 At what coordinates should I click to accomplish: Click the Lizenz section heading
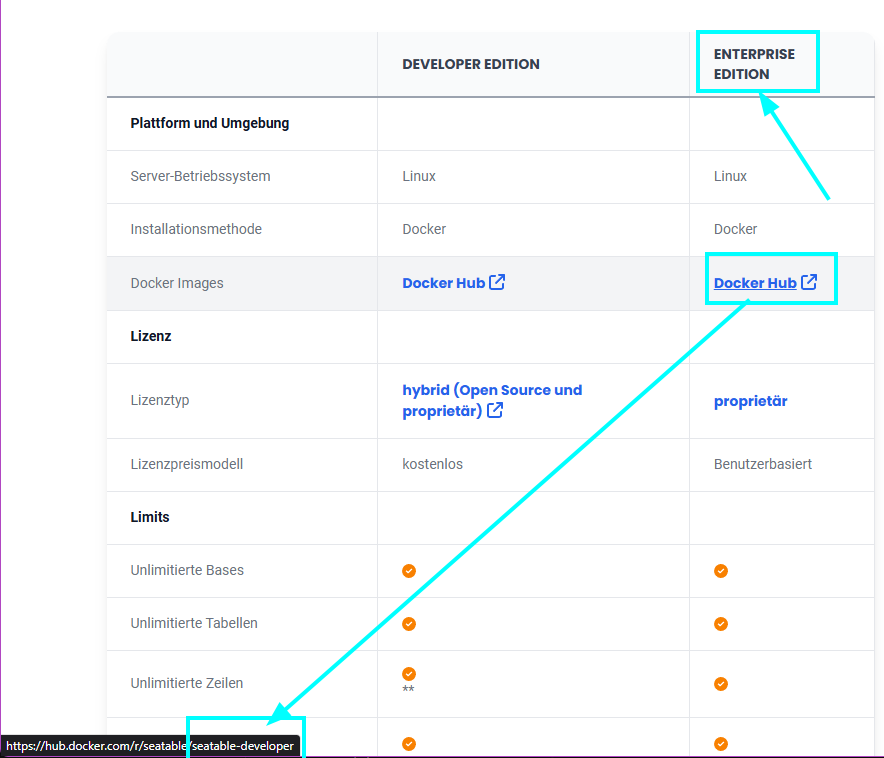pos(151,336)
